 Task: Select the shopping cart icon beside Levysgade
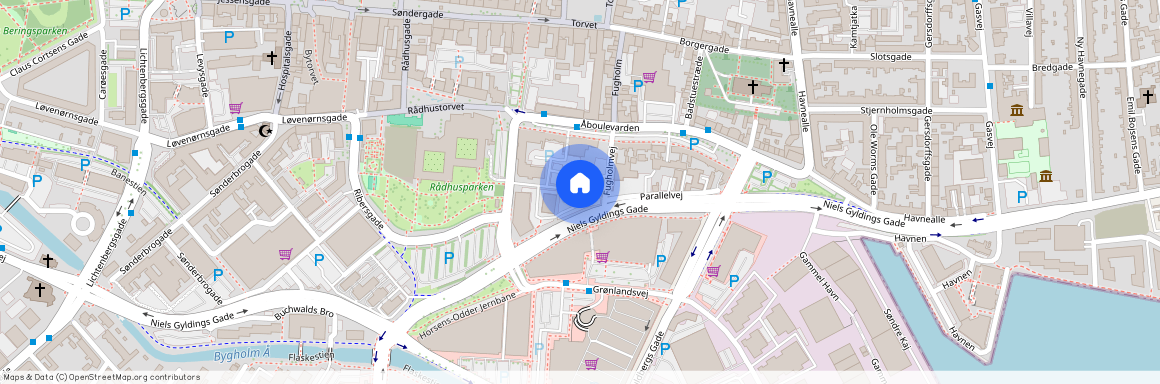point(236,107)
